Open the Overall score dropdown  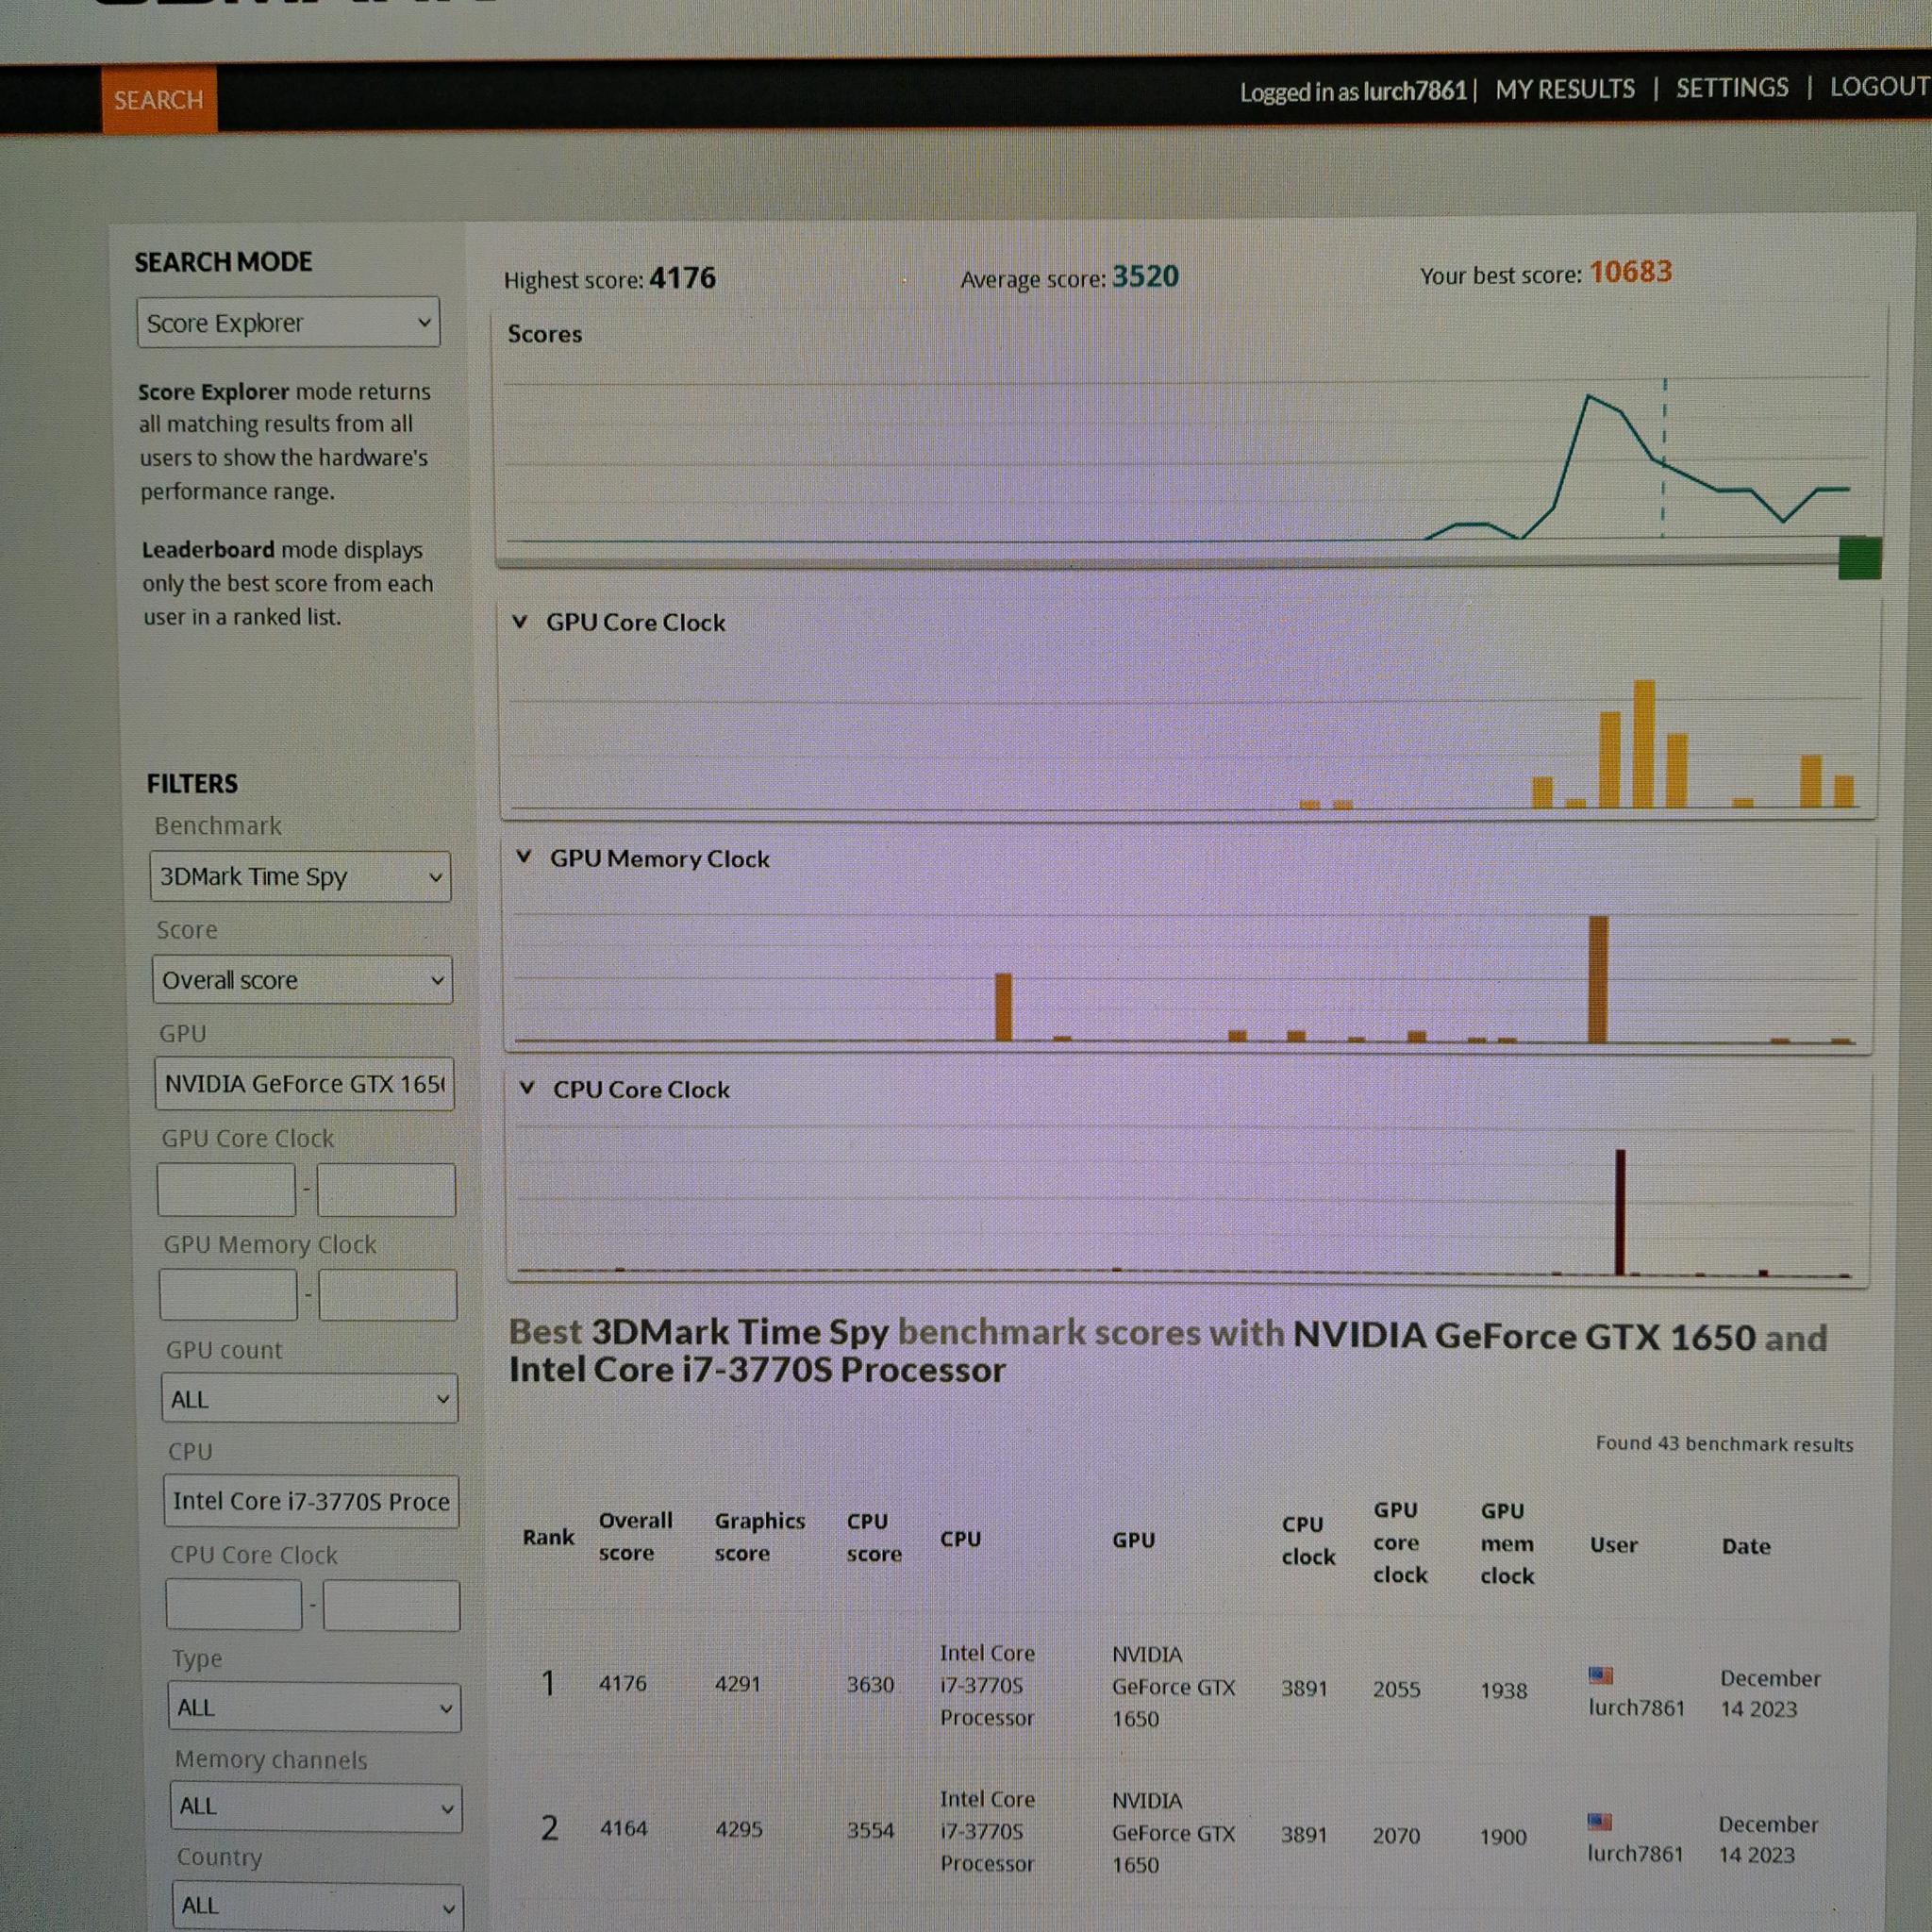(x=302, y=980)
